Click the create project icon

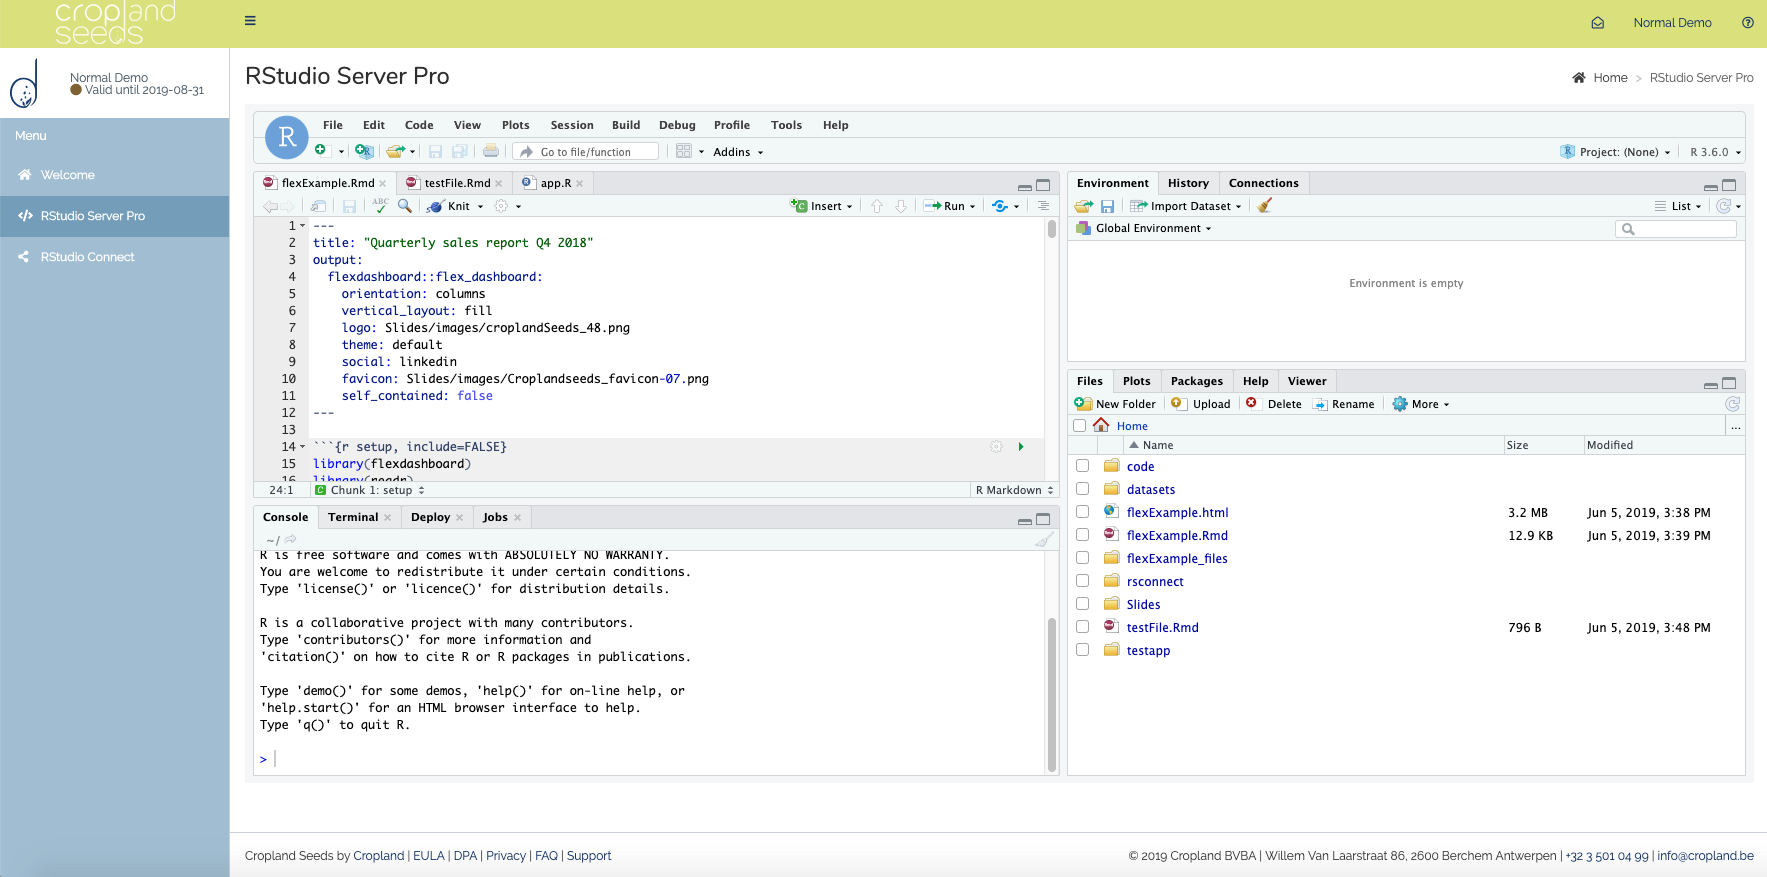[364, 151]
